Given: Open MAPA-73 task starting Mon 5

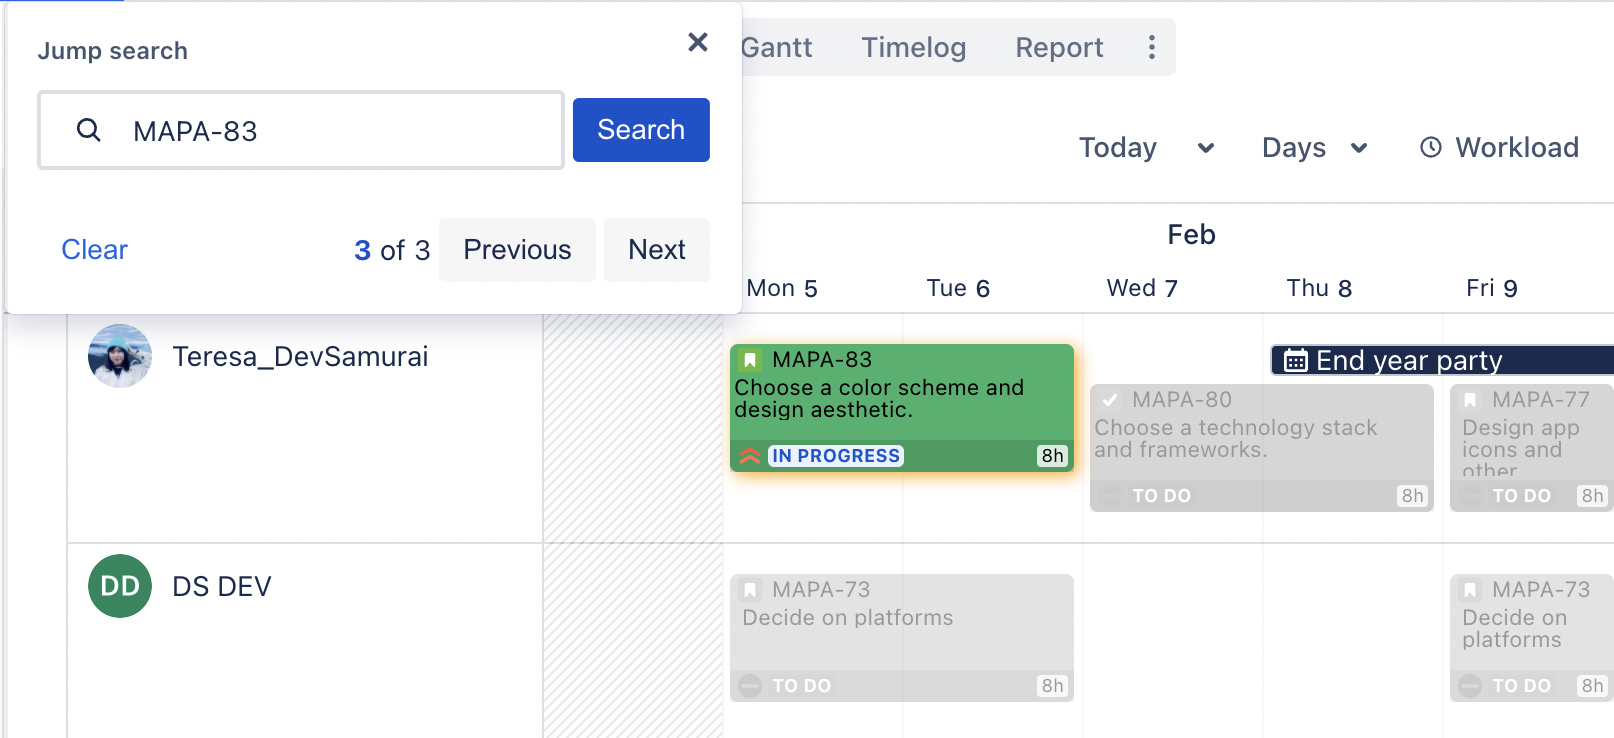Looking at the screenshot, I should [902, 638].
